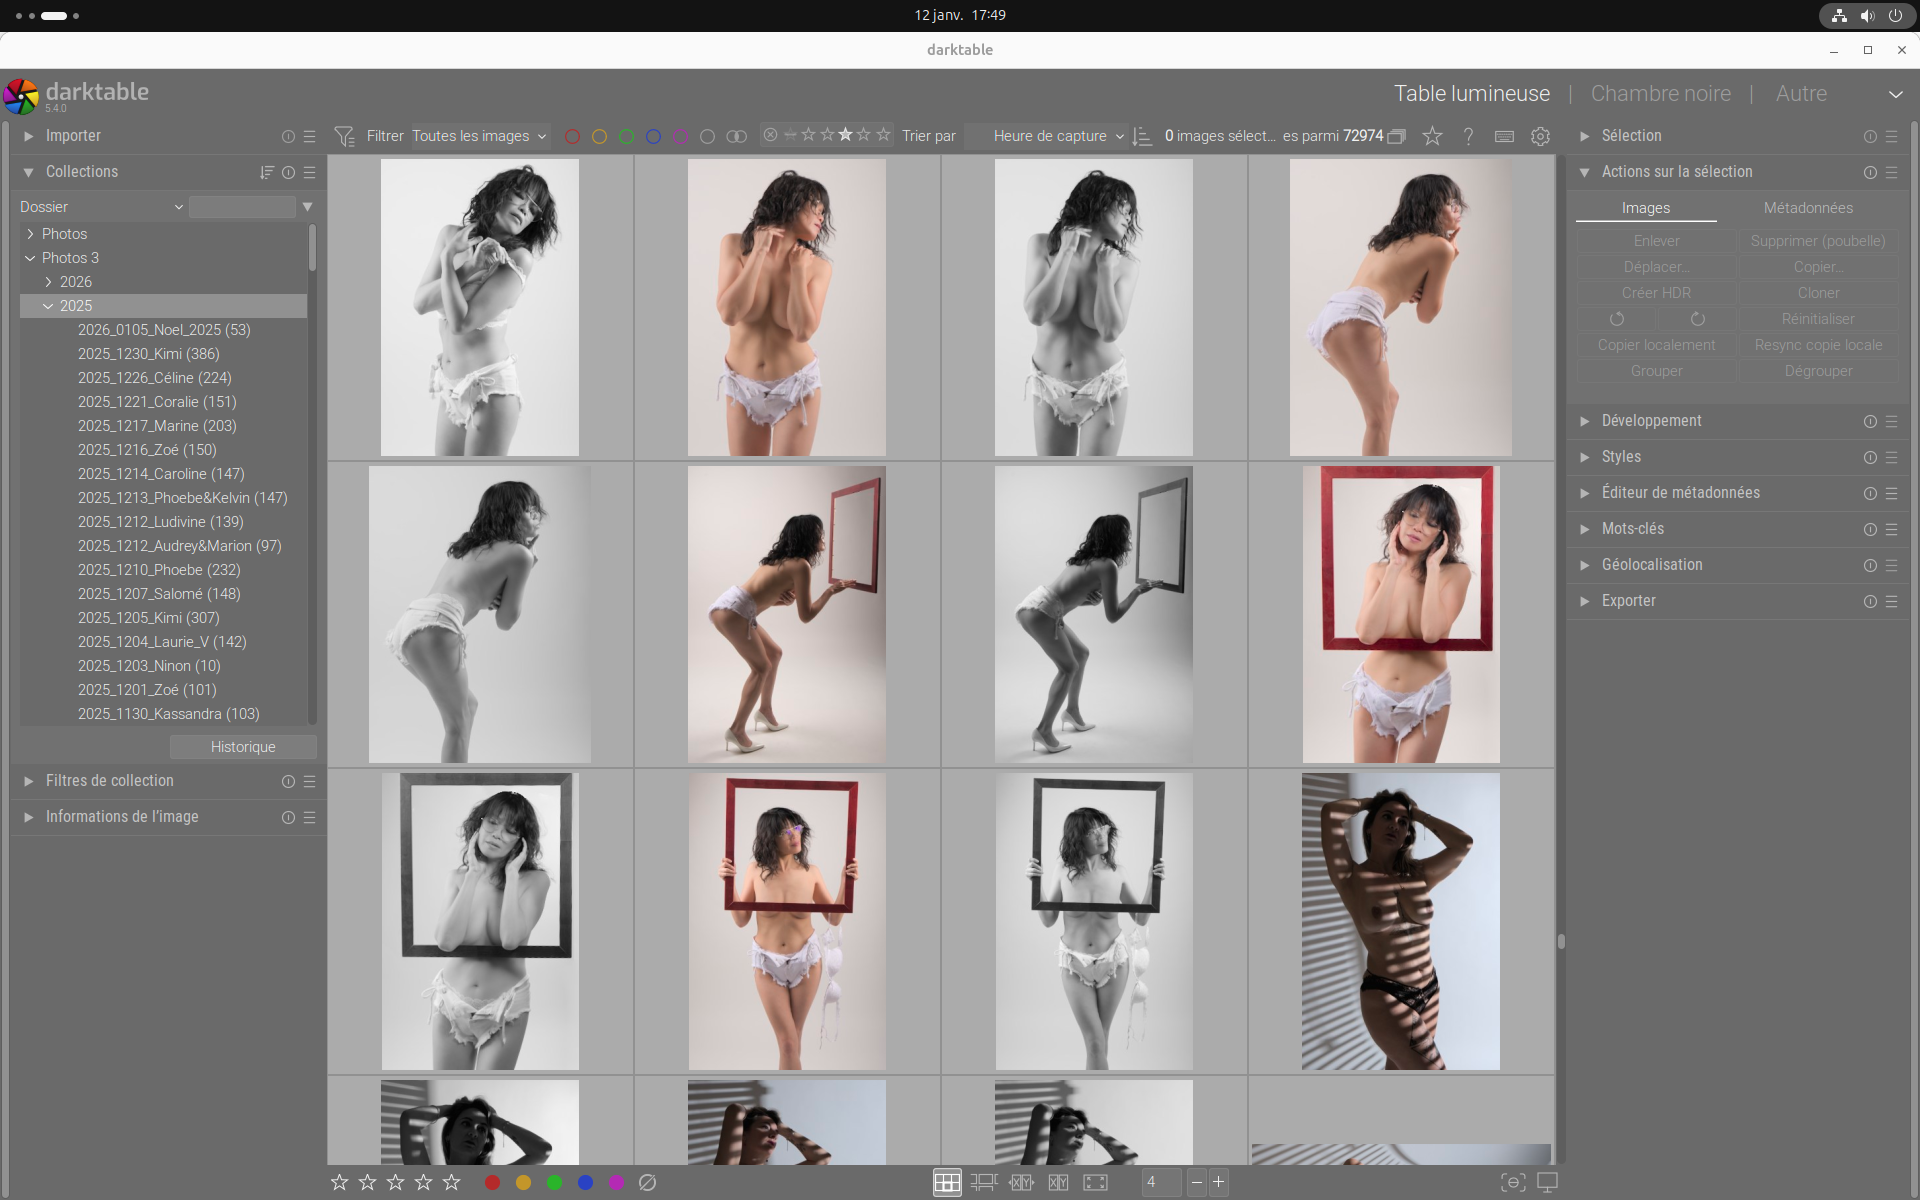Open 'Heure de capture' sort dropdown
1920x1200 pixels.
coord(1050,136)
